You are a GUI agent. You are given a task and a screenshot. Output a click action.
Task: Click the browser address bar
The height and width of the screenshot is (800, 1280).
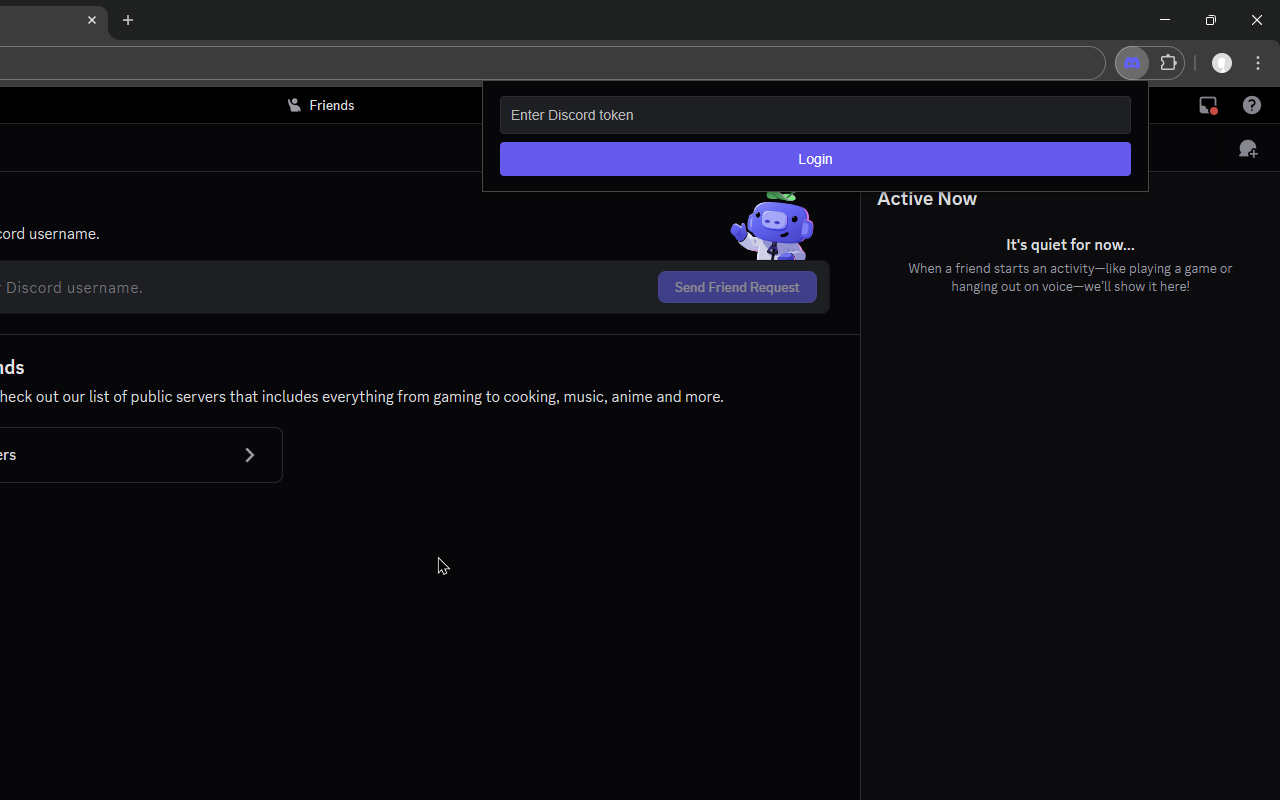[x=552, y=63]
